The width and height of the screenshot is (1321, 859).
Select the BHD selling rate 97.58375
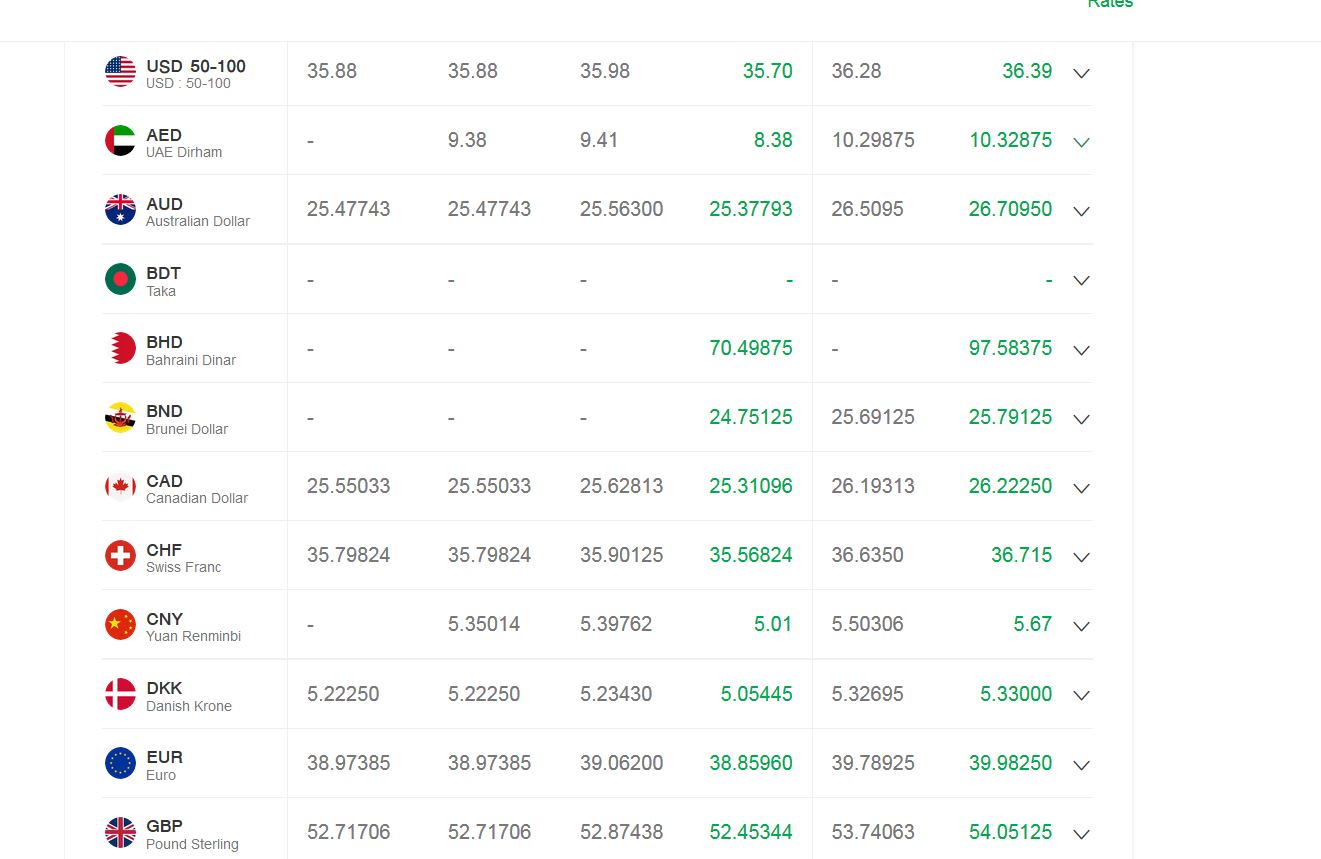point(1010,349)
